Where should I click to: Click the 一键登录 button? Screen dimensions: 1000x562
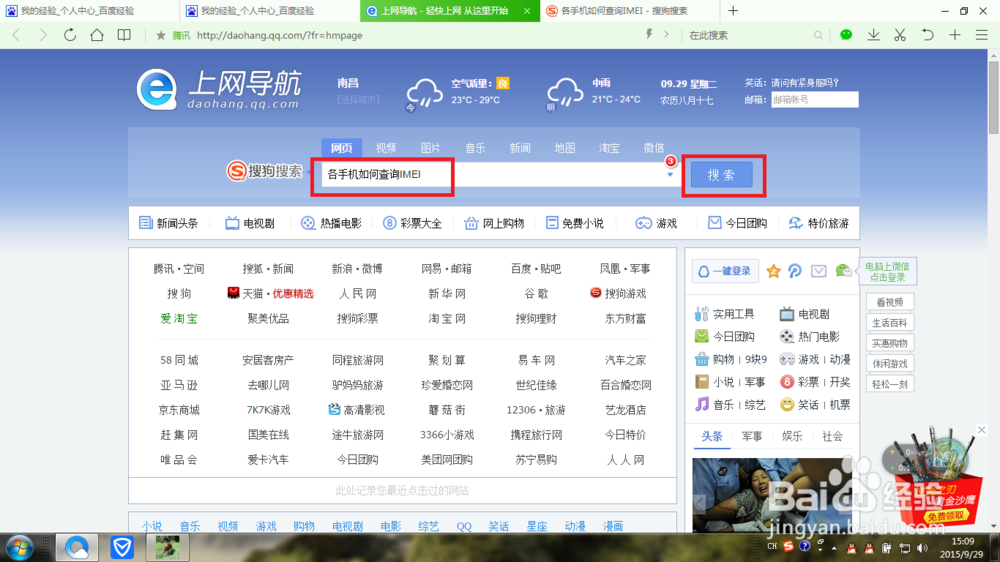725,271
